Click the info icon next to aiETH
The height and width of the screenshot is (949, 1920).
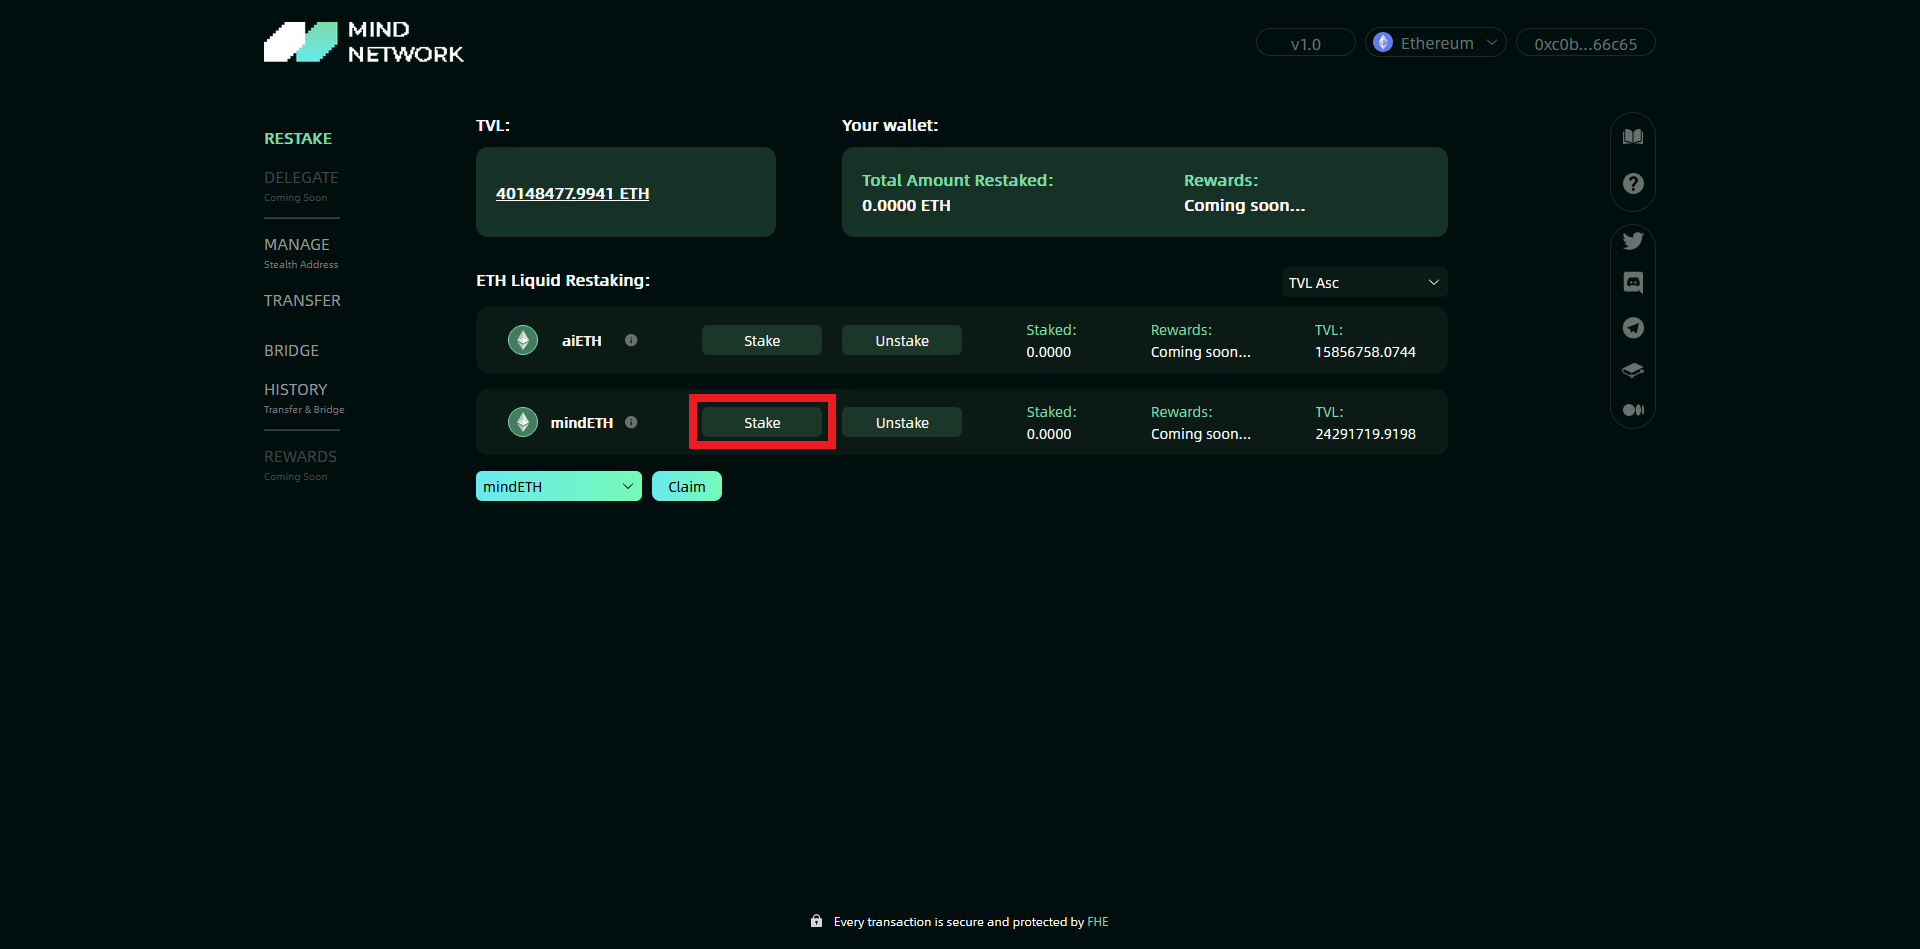pos(631,340)
